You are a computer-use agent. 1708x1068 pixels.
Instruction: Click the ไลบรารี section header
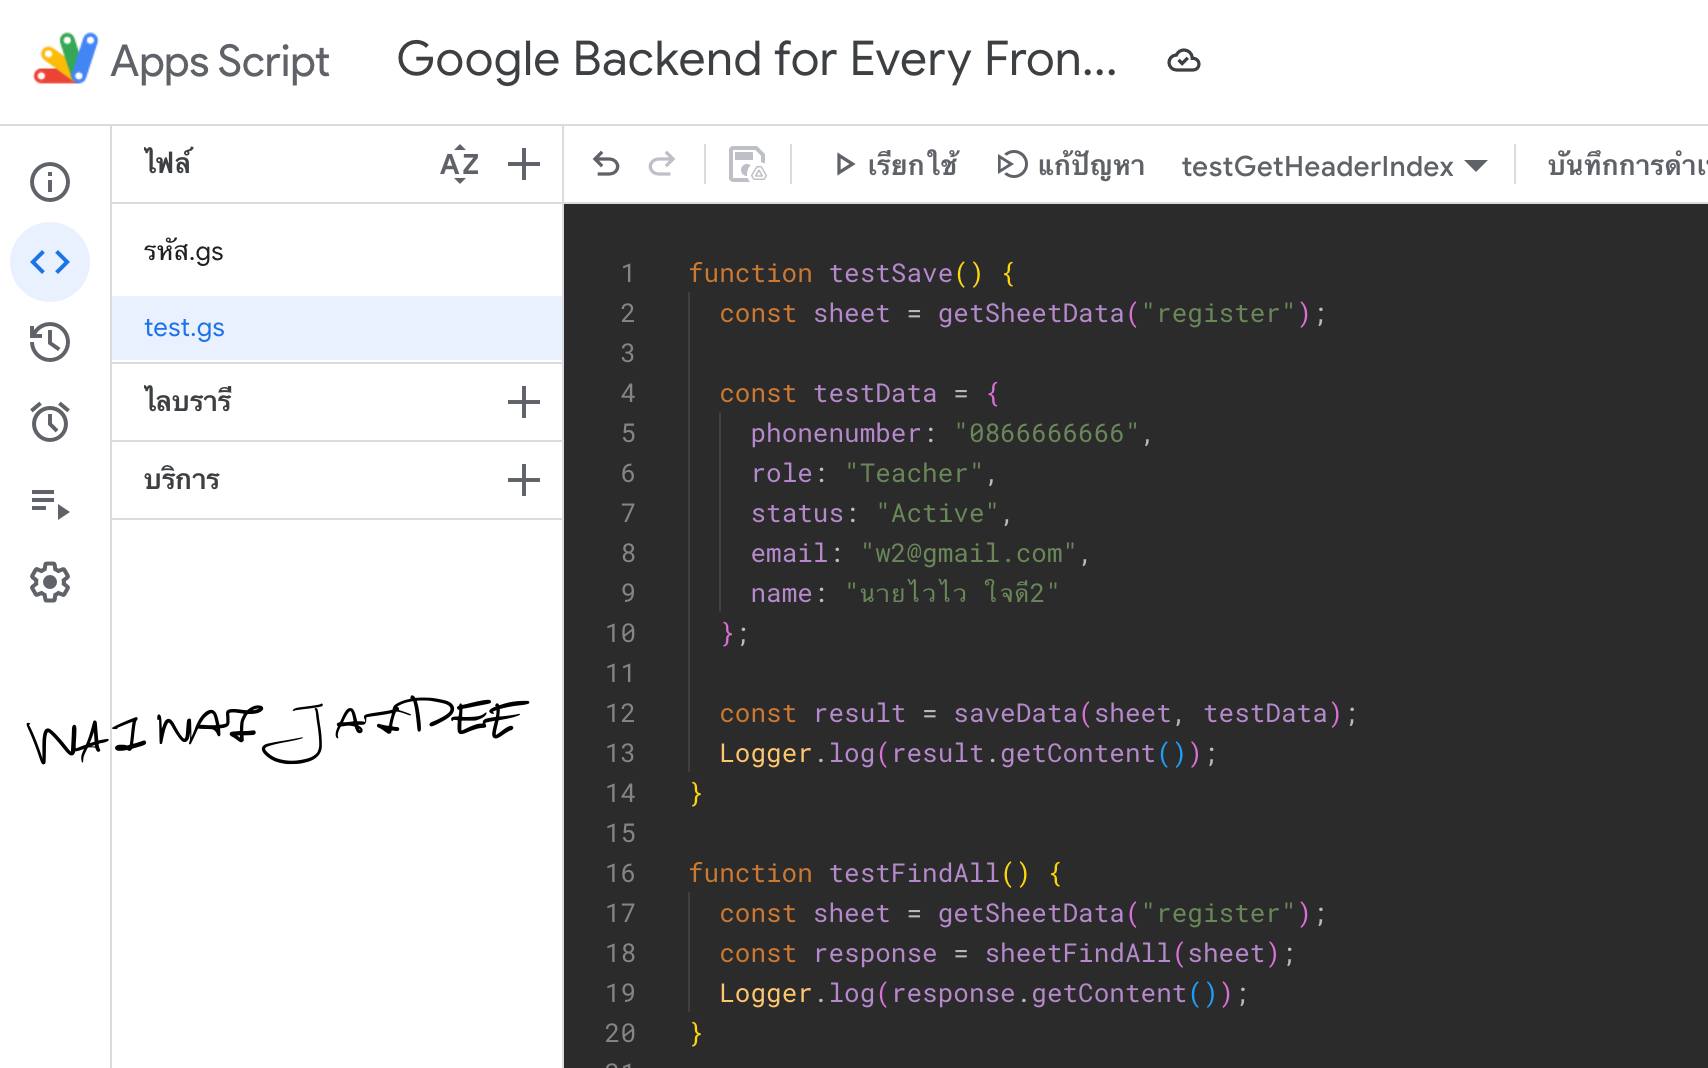(188, 402)
